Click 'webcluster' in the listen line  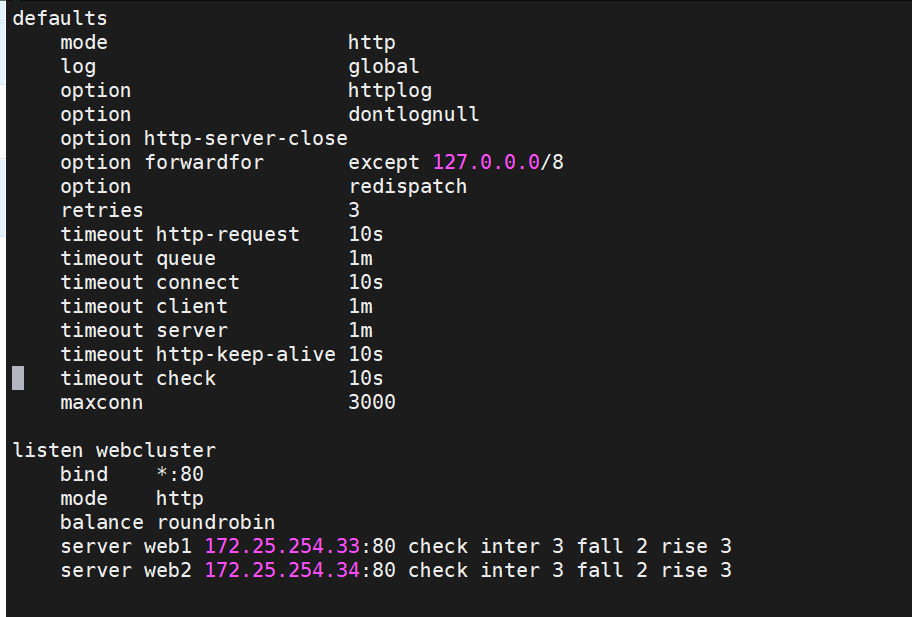click(156, 450)
